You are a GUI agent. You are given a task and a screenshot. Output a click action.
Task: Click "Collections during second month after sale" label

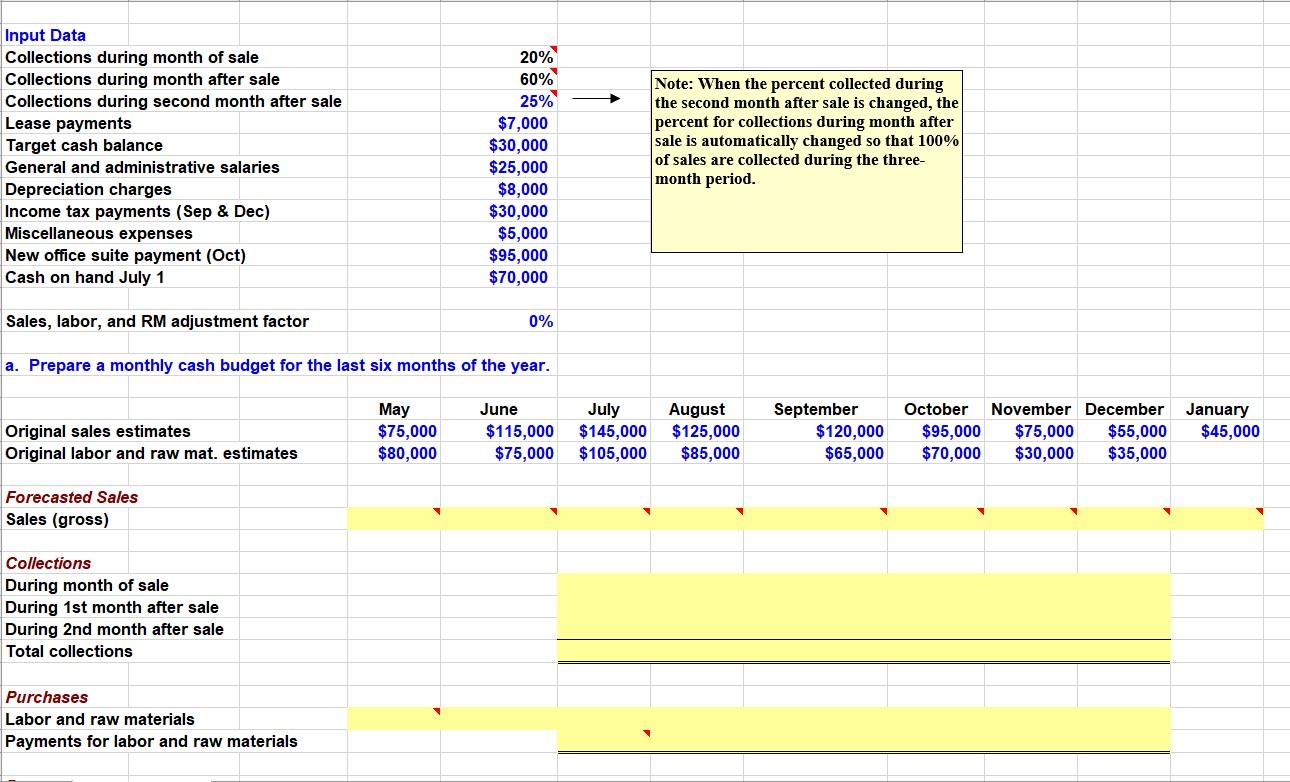pyautogui.click(x=174, y=101)
